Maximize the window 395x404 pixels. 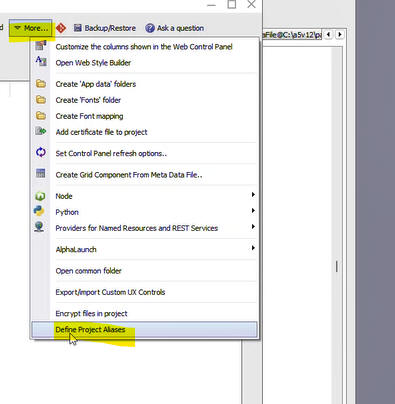[232, 4]
